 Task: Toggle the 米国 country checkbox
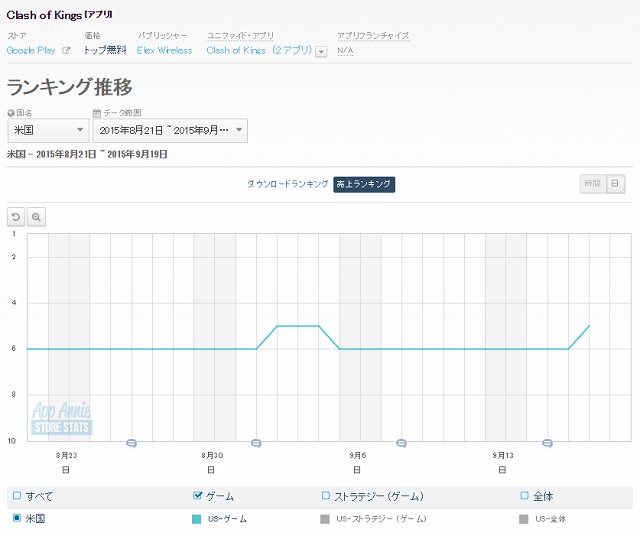(x=17, y=518)
